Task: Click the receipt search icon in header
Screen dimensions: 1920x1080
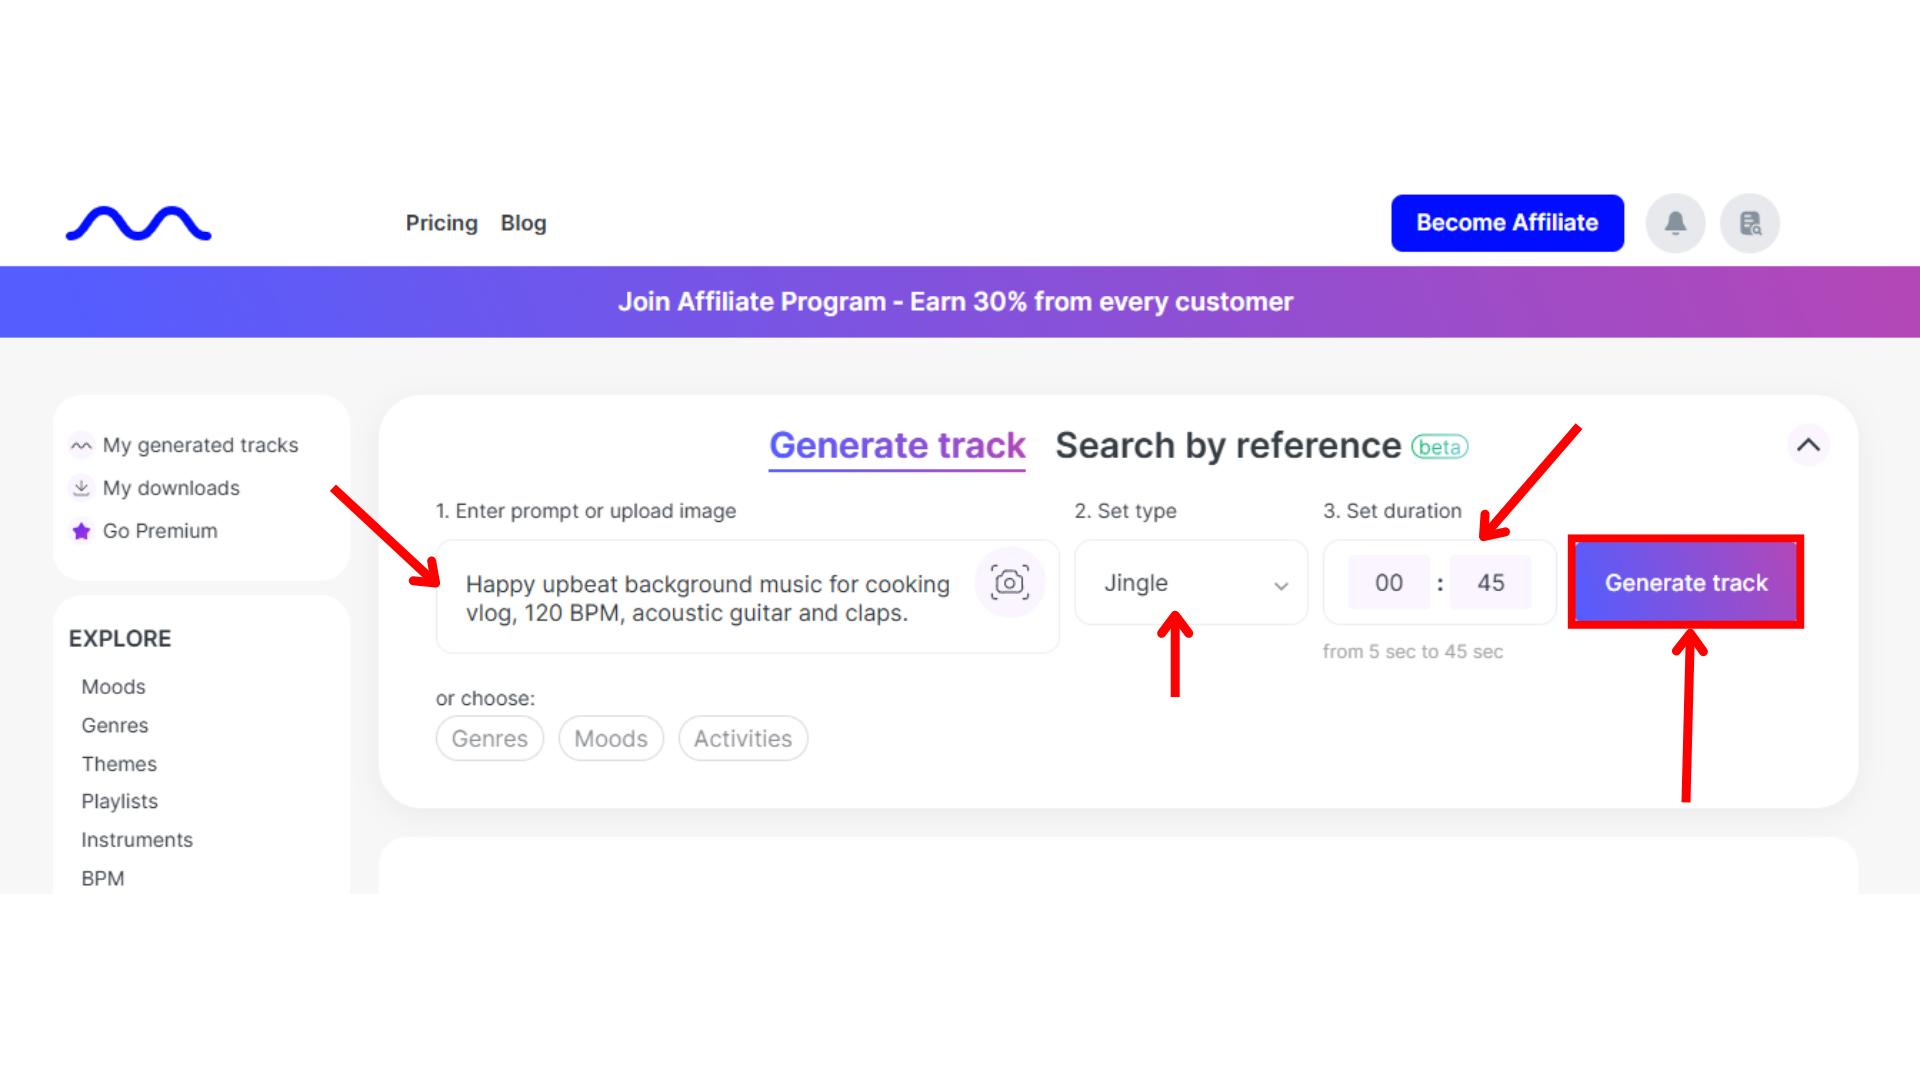Action: click(x=1749, y=223)
